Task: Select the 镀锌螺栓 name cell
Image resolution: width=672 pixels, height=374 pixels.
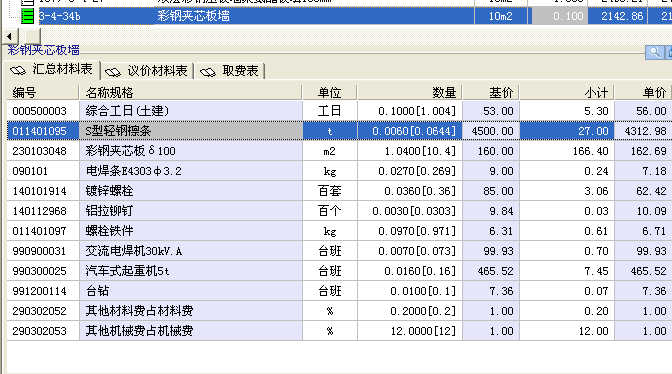Action: pyautogui.click(x=191, y=191)
